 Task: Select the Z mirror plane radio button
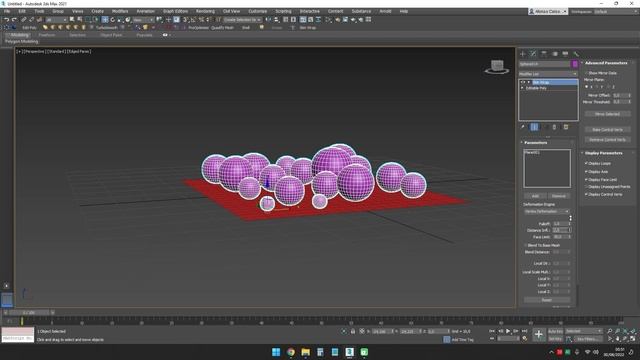609,87
